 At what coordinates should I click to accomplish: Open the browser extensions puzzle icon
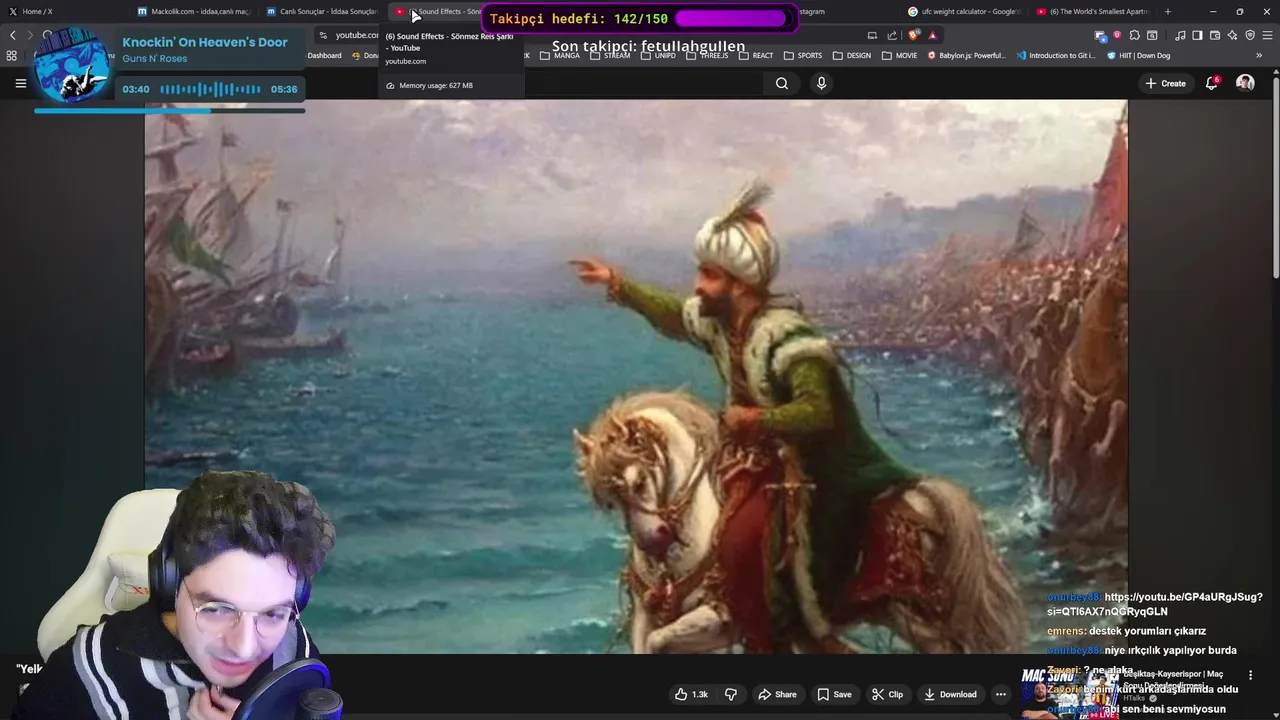click(x=1134, y=35)
